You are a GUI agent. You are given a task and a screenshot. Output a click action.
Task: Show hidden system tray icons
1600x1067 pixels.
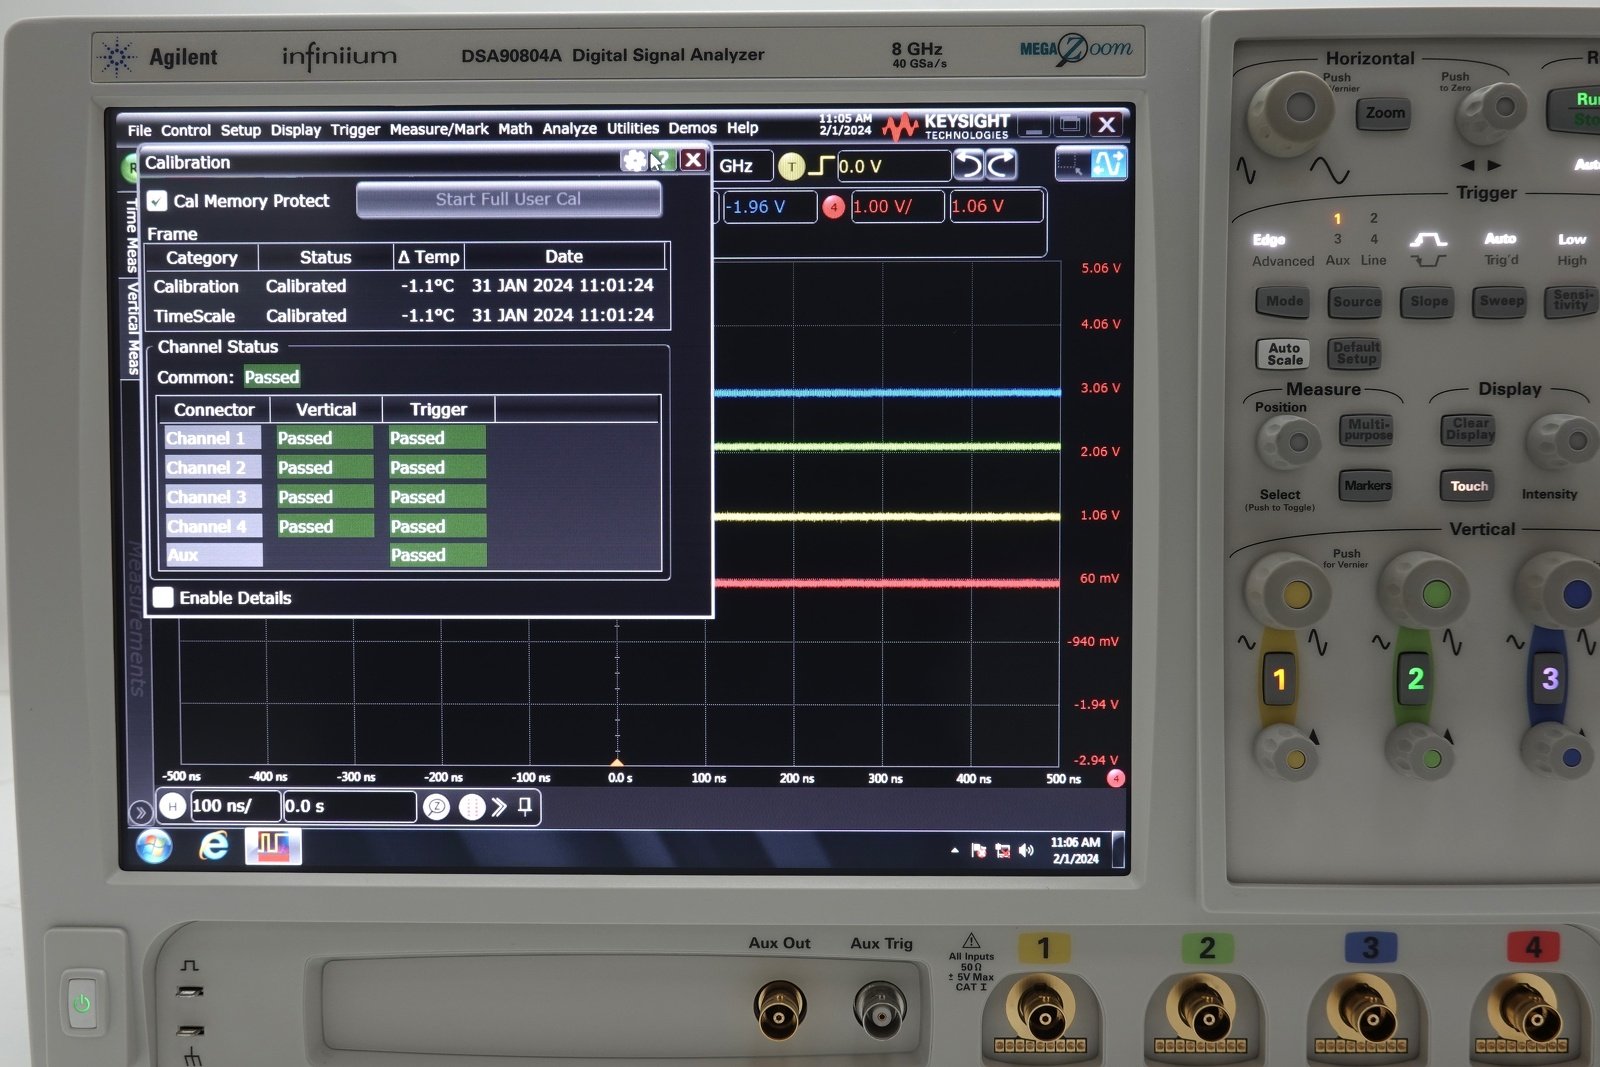point(955,851)
